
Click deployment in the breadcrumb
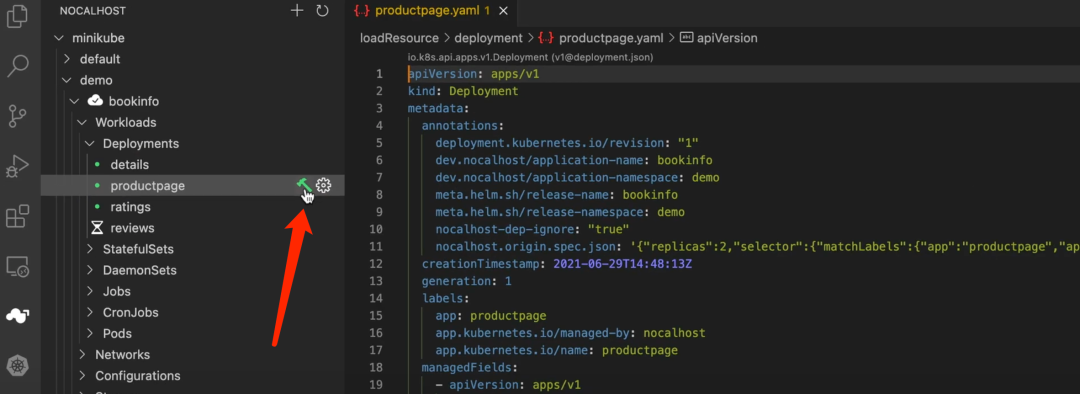pyautogui.click(x=488, y=38)
